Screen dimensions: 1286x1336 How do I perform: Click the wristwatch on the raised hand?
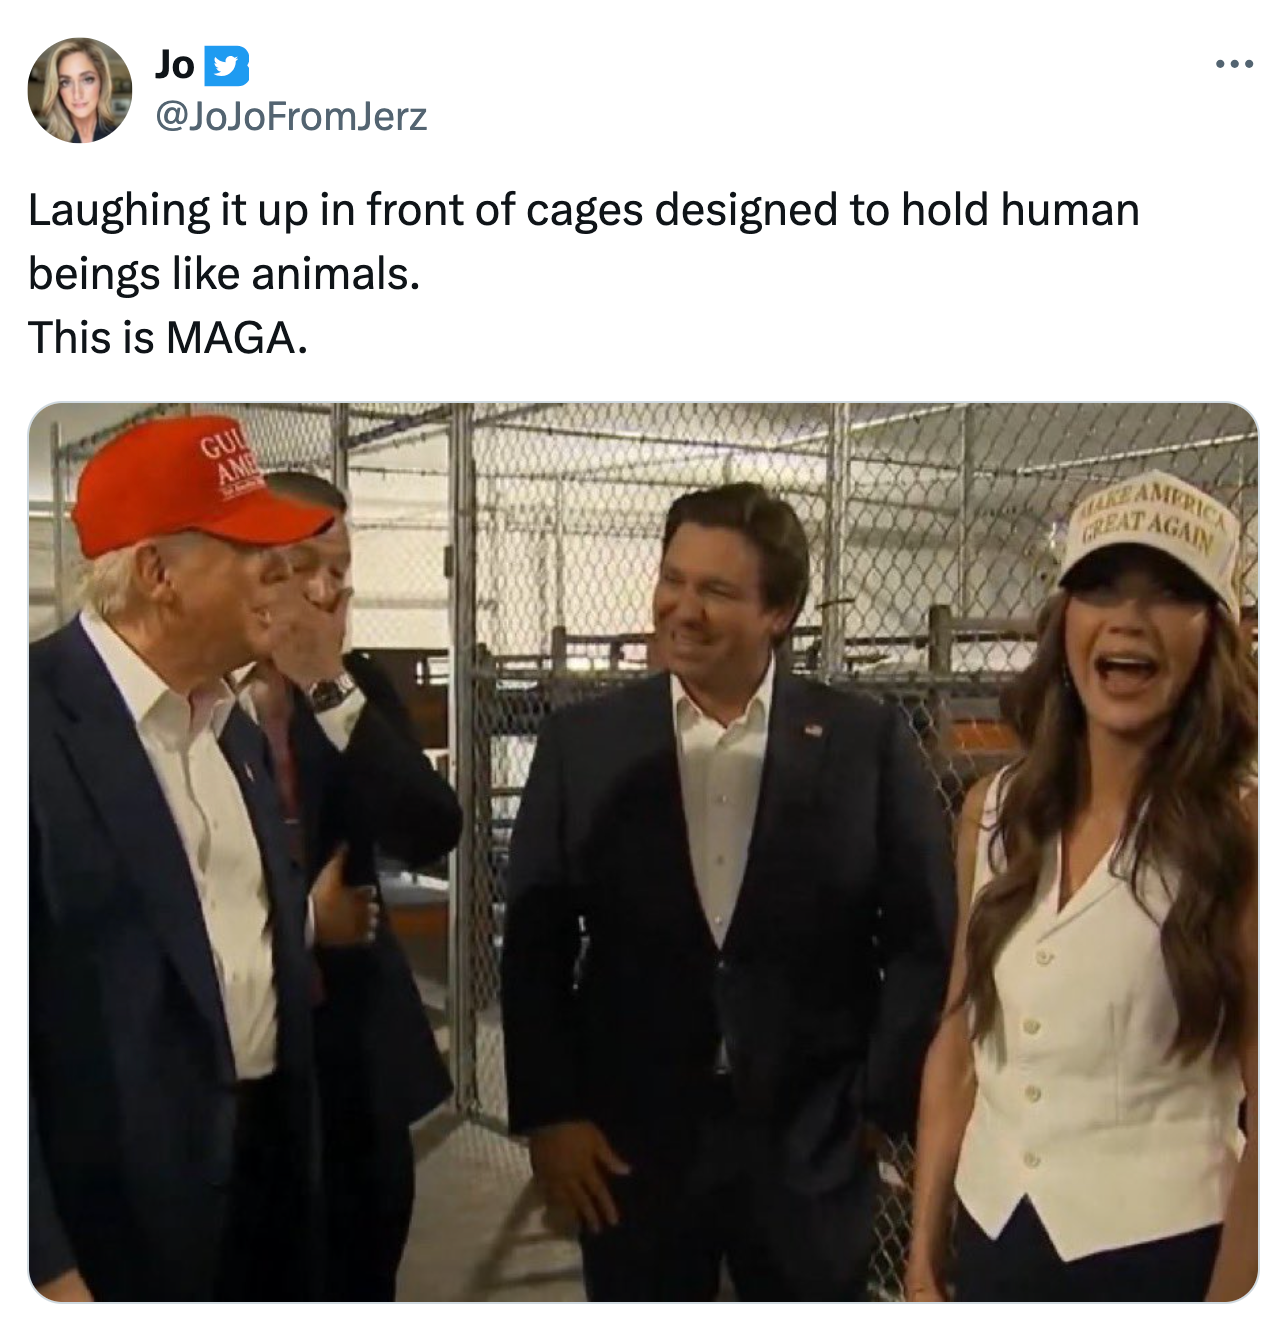tap(333, 689)
